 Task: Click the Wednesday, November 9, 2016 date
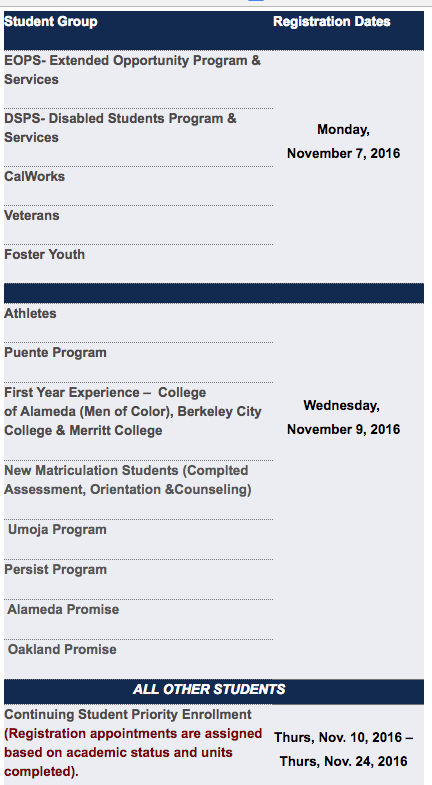point(343,418)
